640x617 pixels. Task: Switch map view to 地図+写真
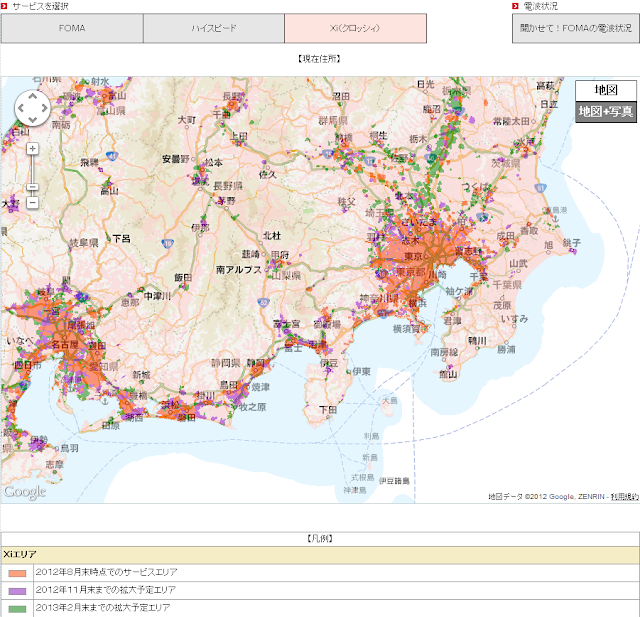(x=606, y=111)
